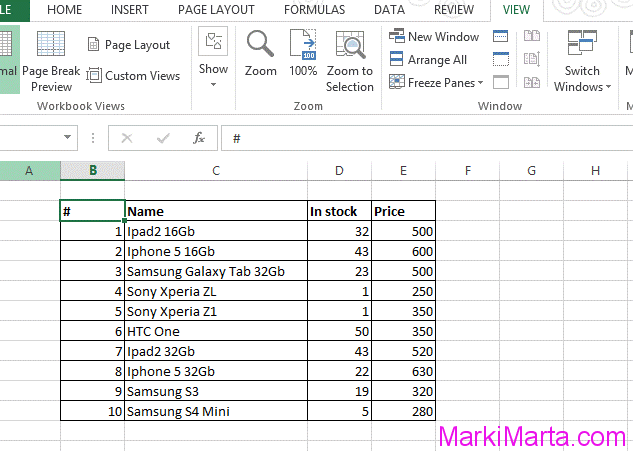Viewport: 633px width, 451px height.
Task: Select column B header
Action: coord(93,170)
